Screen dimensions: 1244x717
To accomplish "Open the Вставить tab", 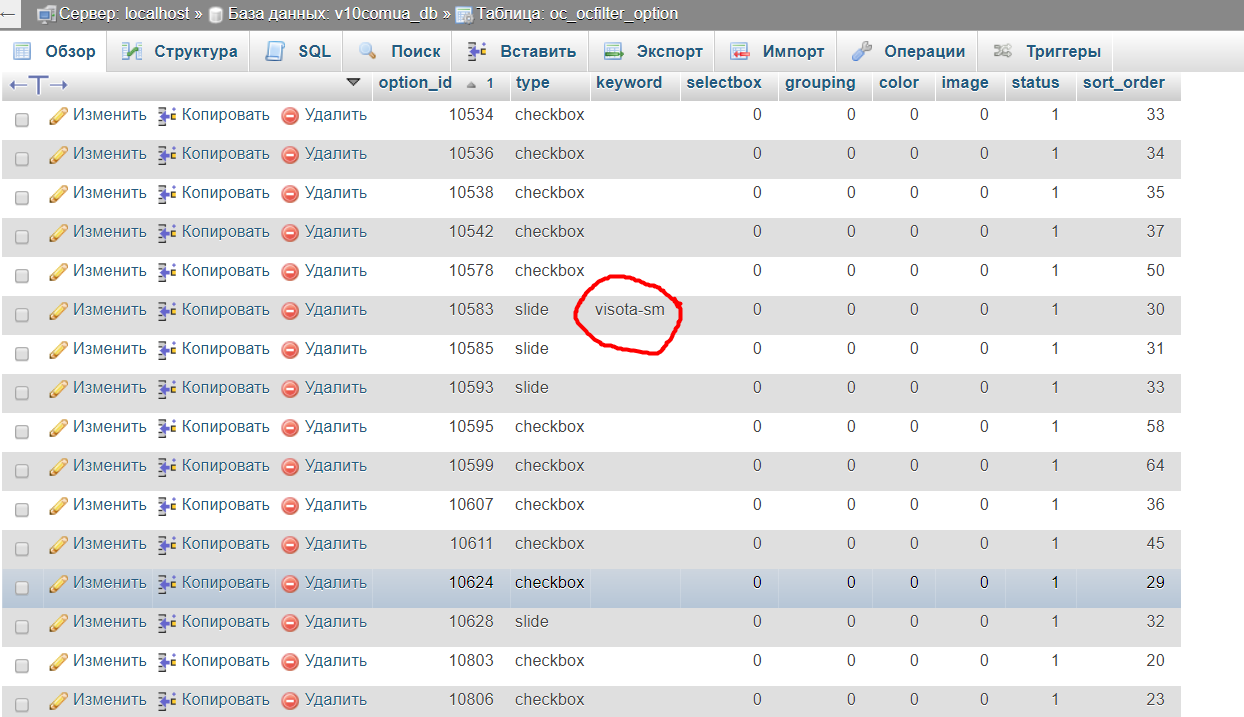I will tap(521, 51).
